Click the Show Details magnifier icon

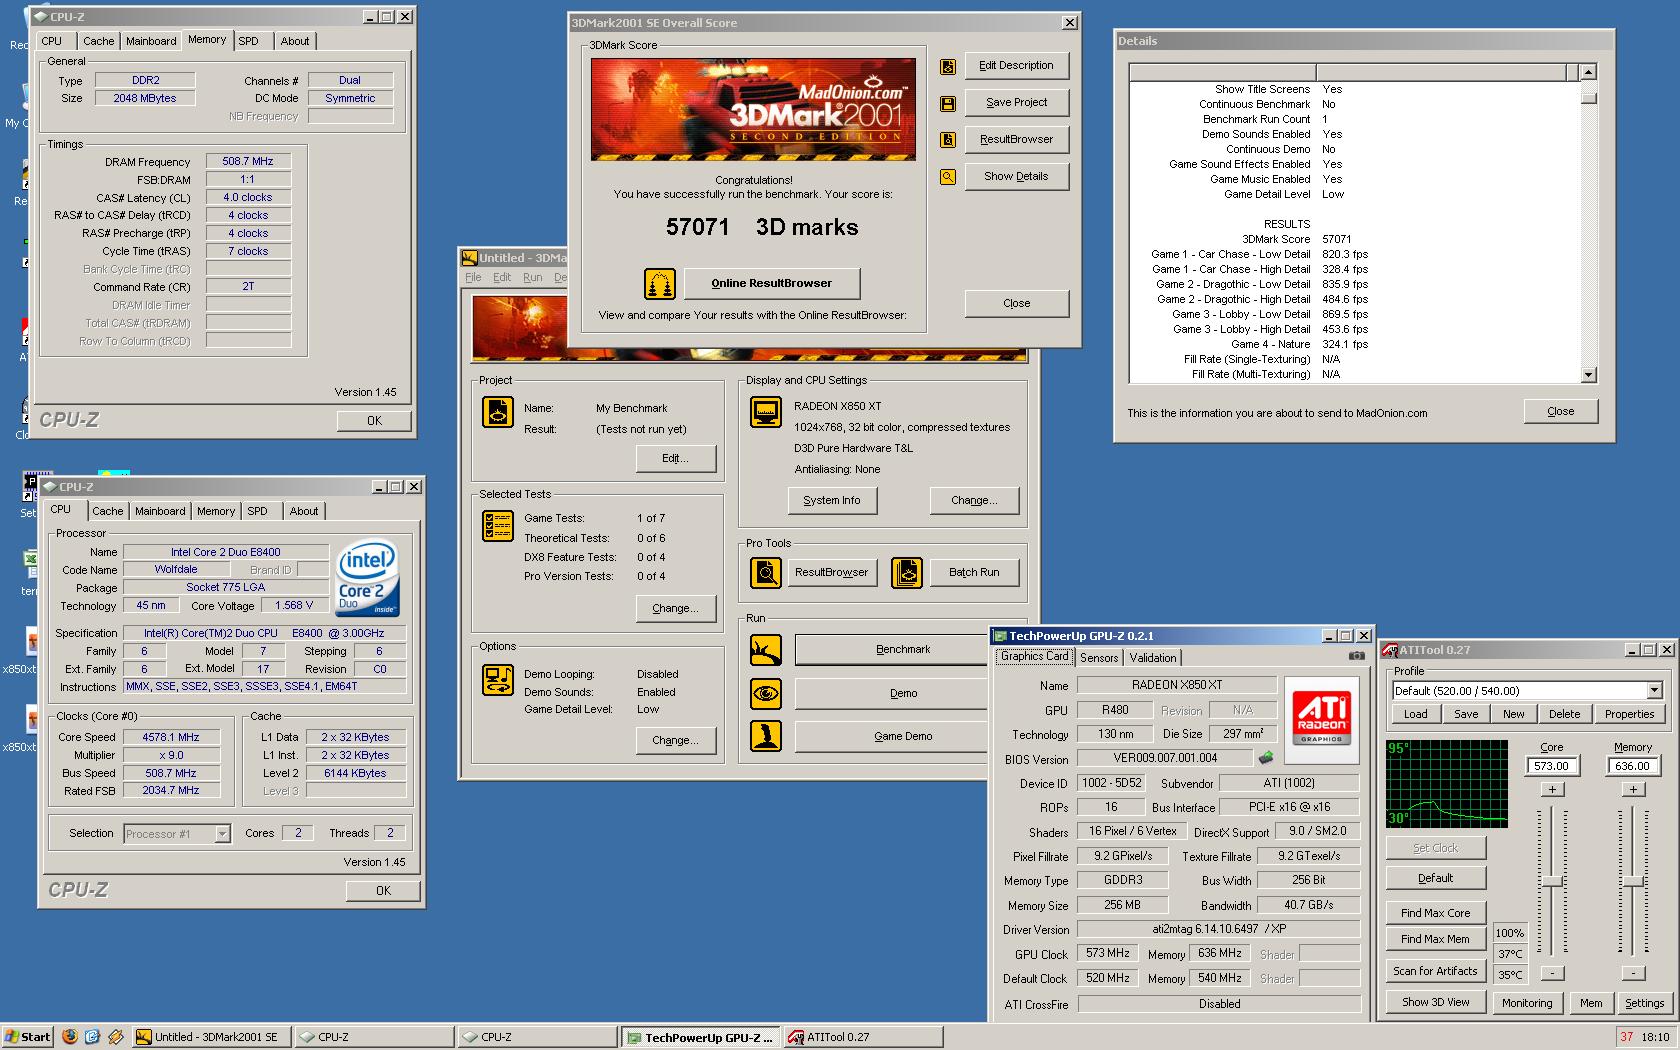[x=948, y=177]
